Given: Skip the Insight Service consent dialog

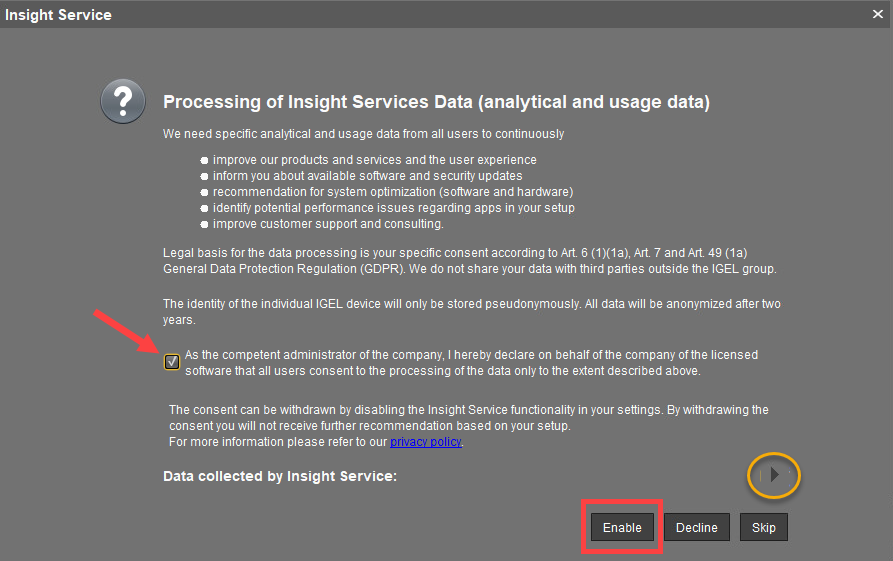Looking at the screenshot, I should 763,527.
